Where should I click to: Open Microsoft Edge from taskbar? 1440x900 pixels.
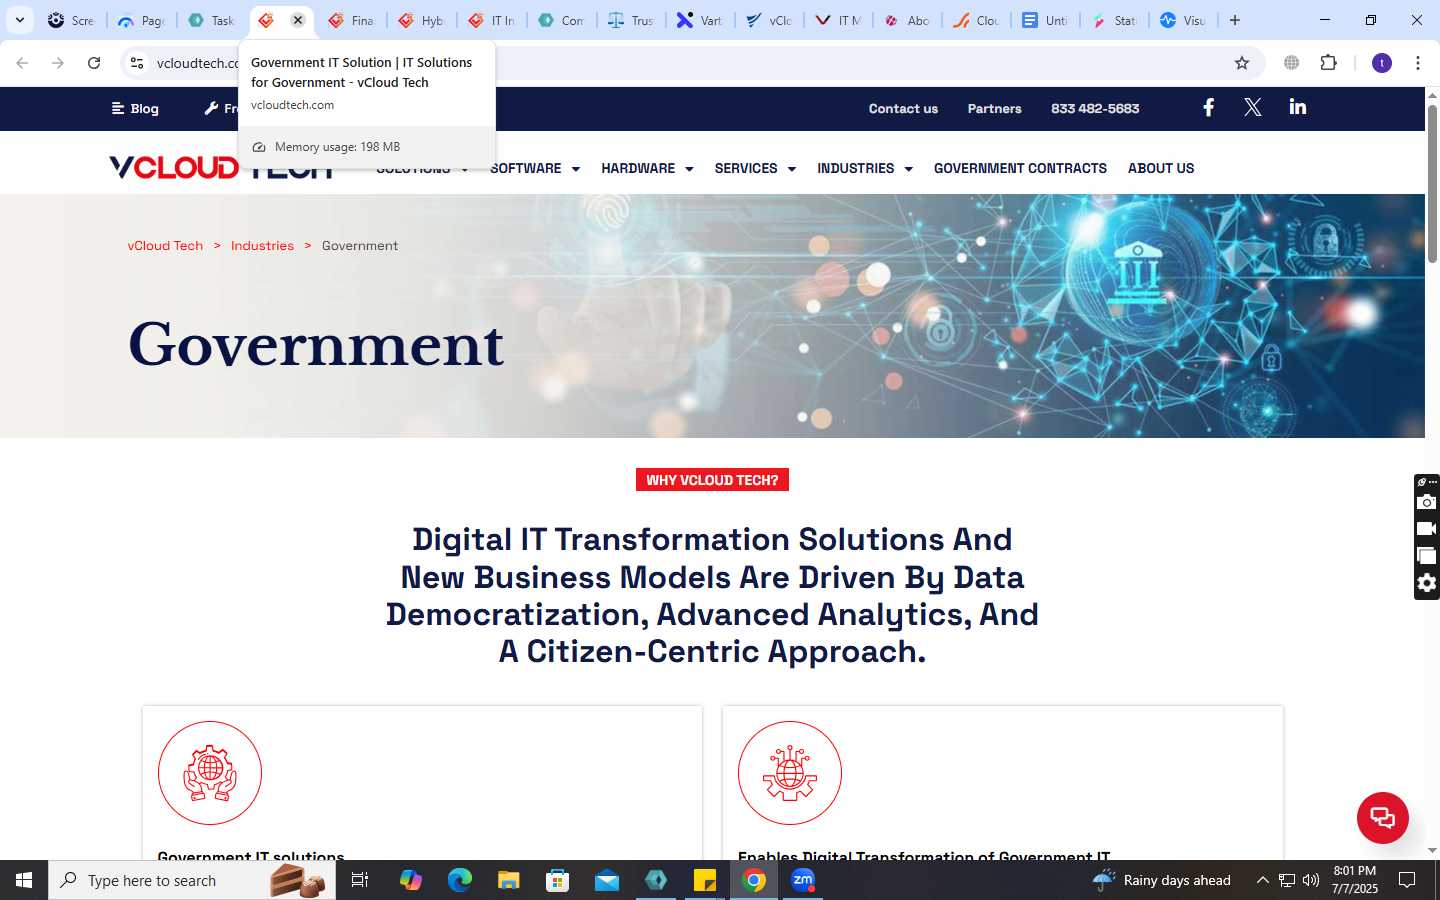460,880
